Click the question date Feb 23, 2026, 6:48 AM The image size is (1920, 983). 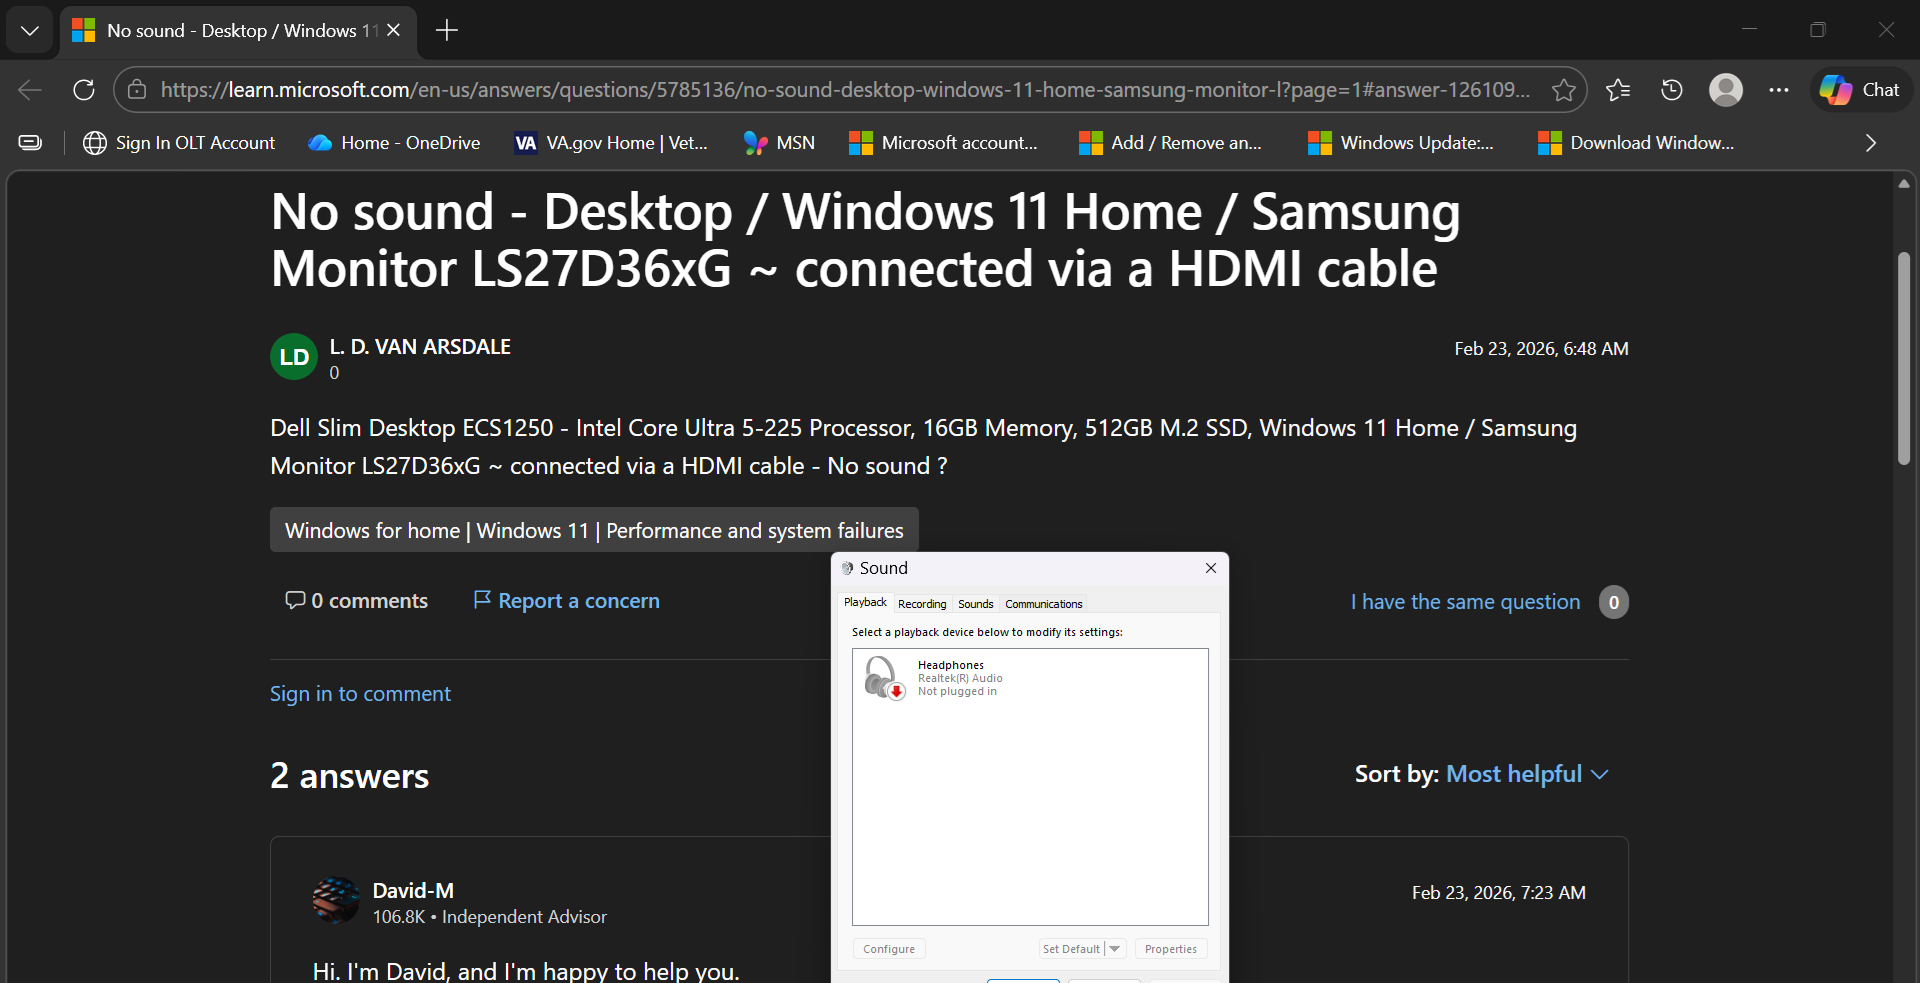(x=1541, y=349)
